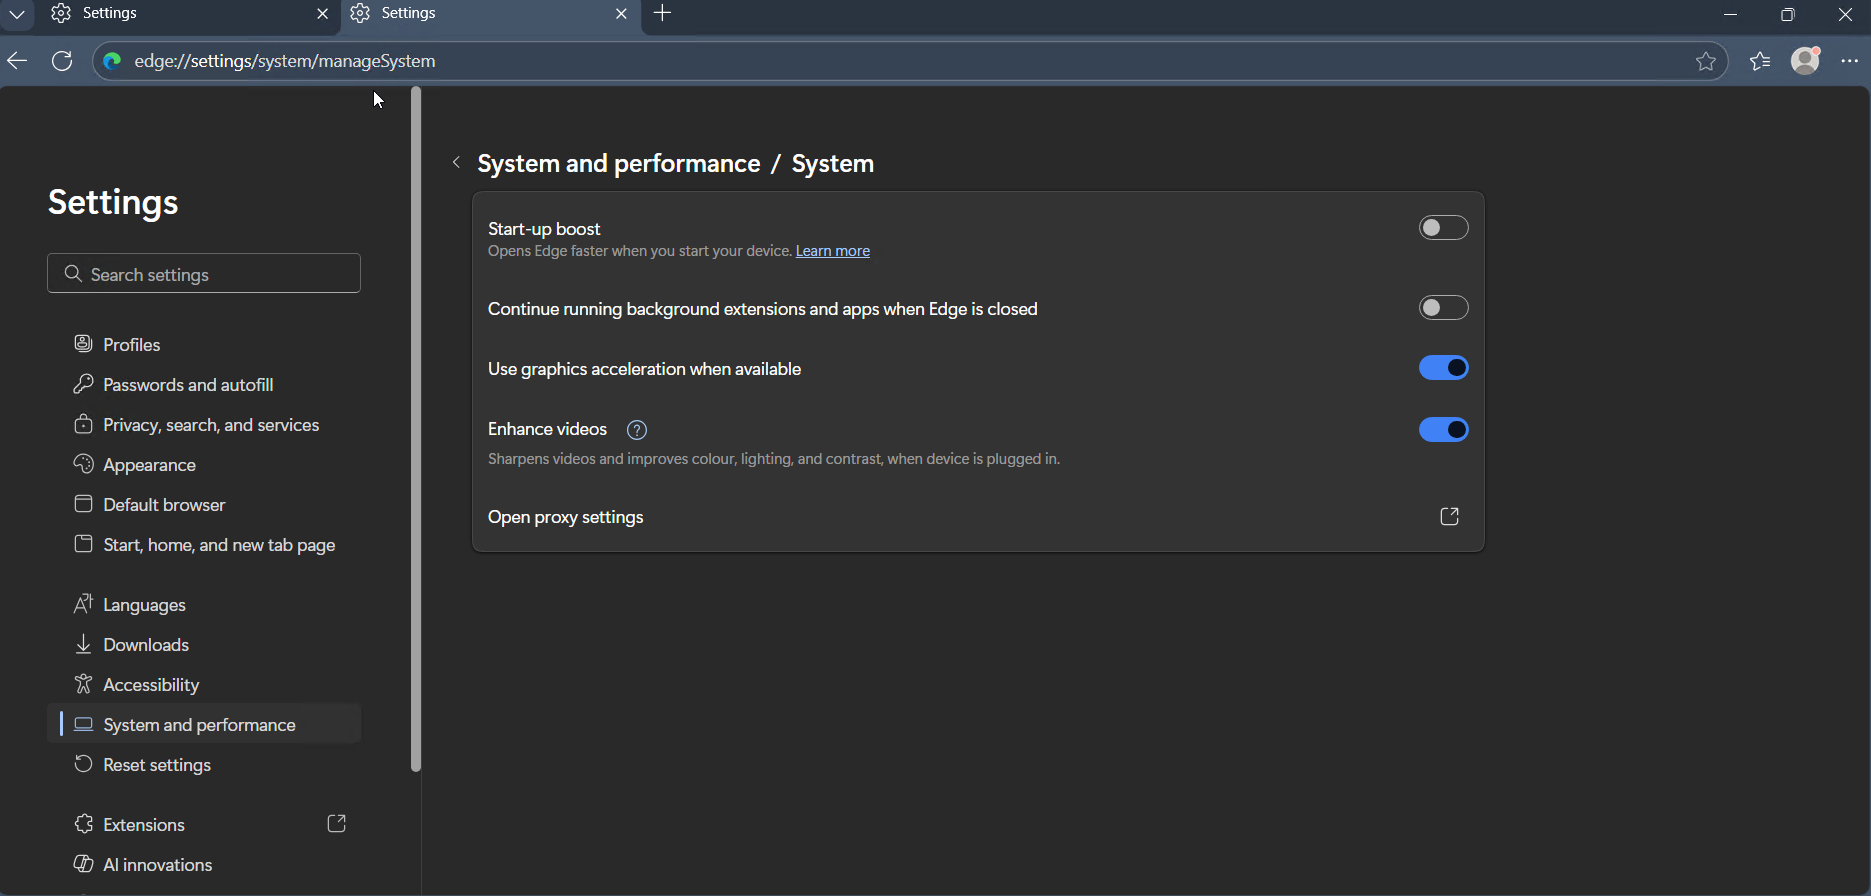The height and width of the screenshot is (896, 1871).
Task: Open Start, home, and new tab page
Action: point(204,545)
